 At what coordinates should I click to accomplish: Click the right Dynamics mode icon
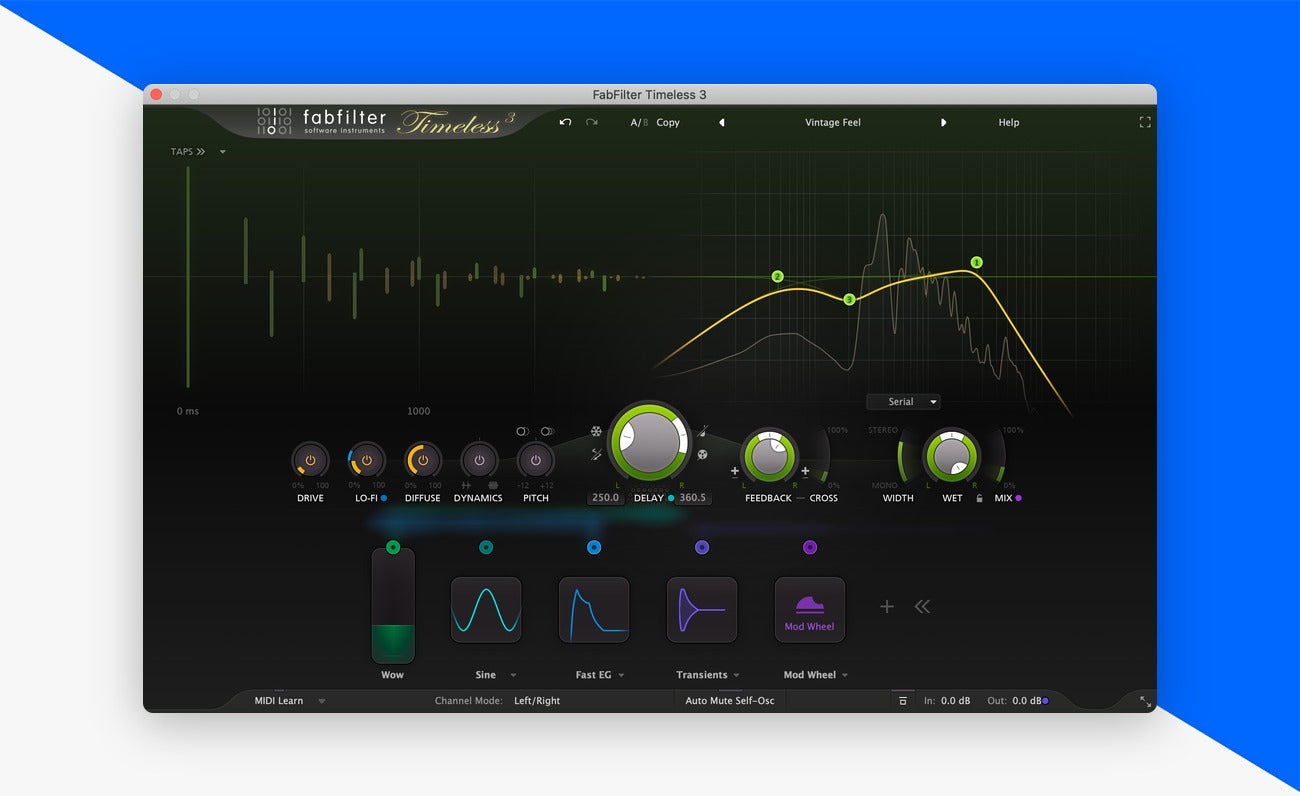tap(492, 485)
